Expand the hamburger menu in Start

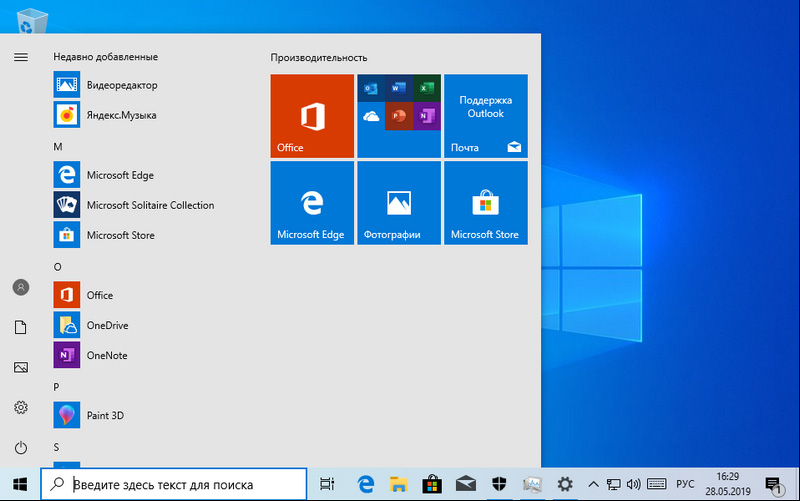(21, 57)
